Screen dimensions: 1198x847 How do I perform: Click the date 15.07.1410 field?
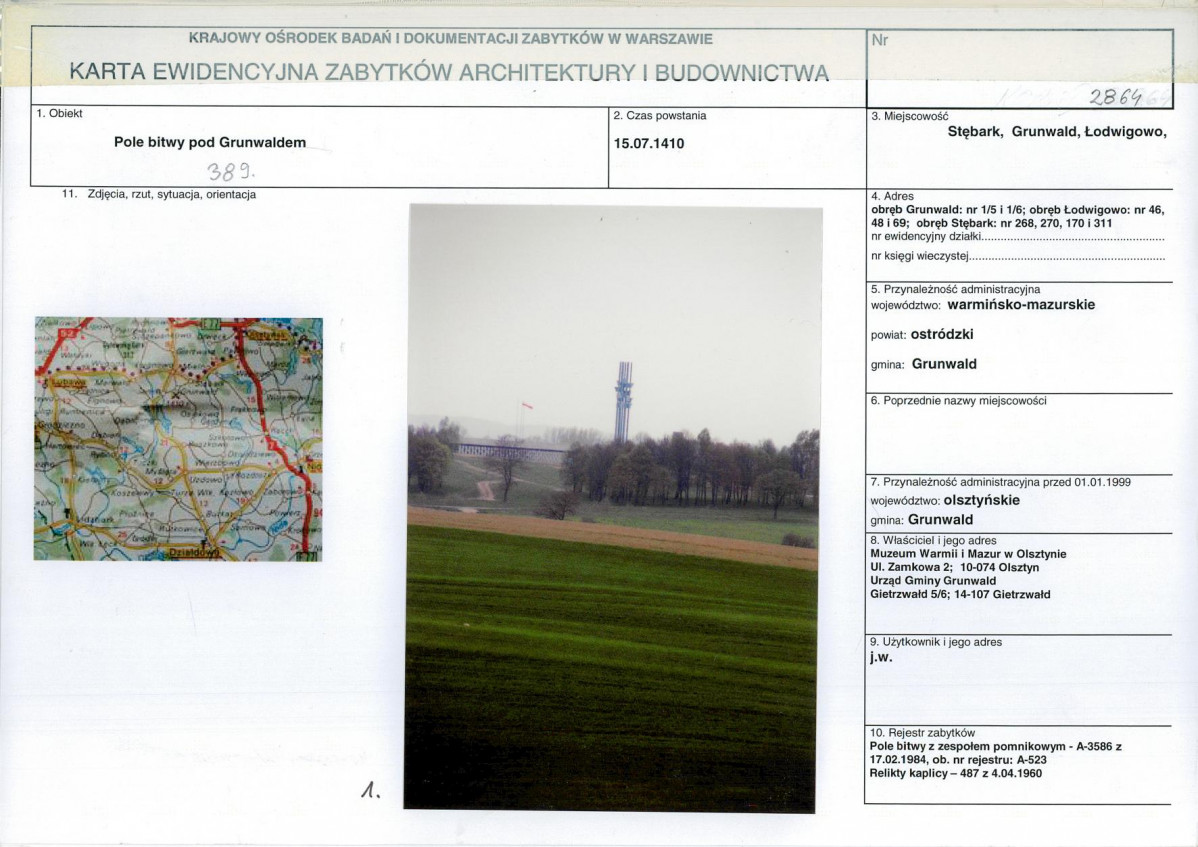click(x=649, y=143)
